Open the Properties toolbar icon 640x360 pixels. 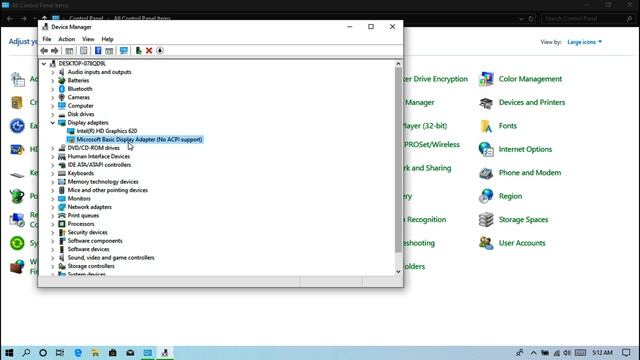(84, 51)
